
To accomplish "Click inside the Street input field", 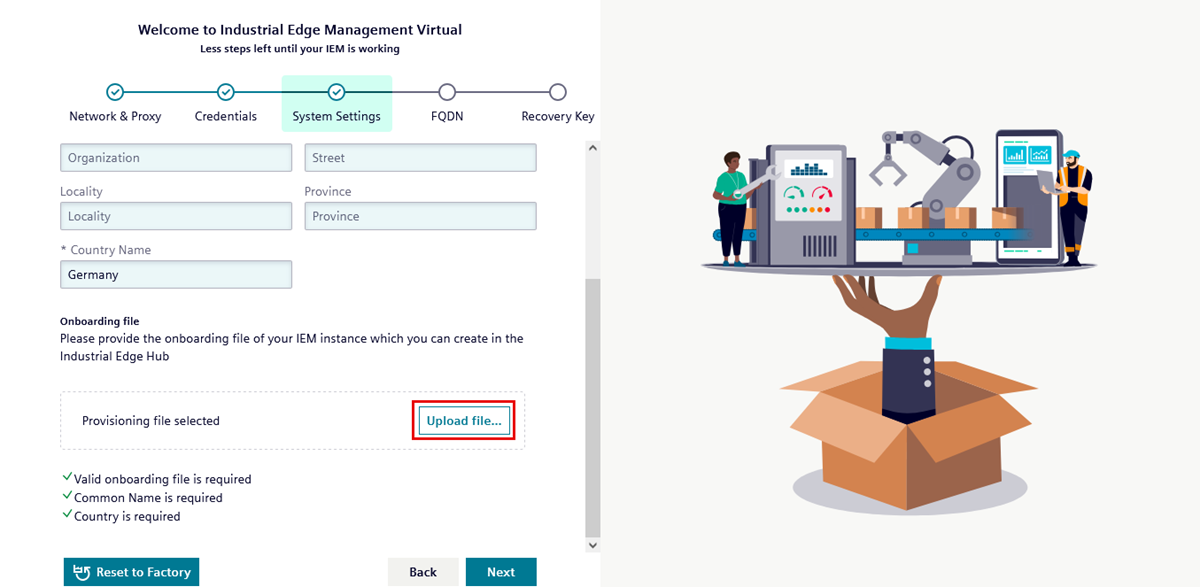I will (420, 157).
